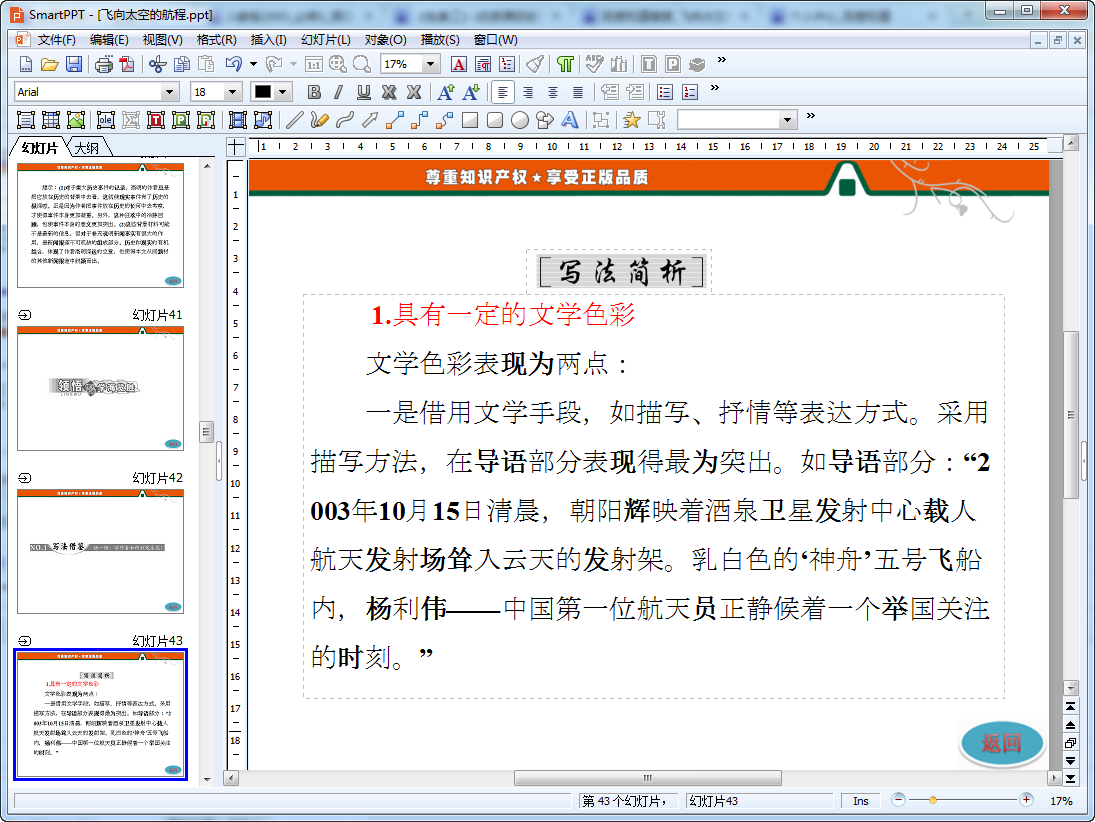Open the 编辑(E) menu

click(x=109, y=40)
